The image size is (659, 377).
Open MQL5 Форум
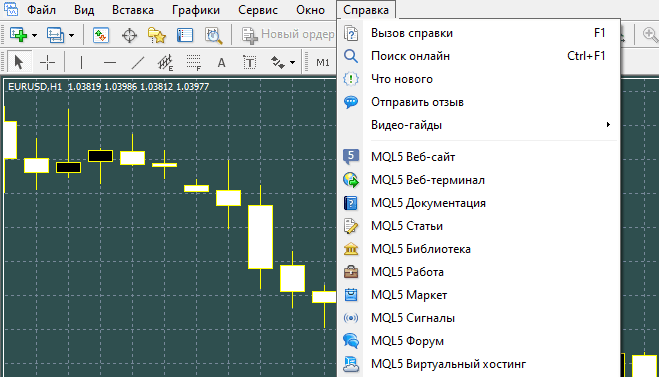pyautogui.click(x=479, y=341)
